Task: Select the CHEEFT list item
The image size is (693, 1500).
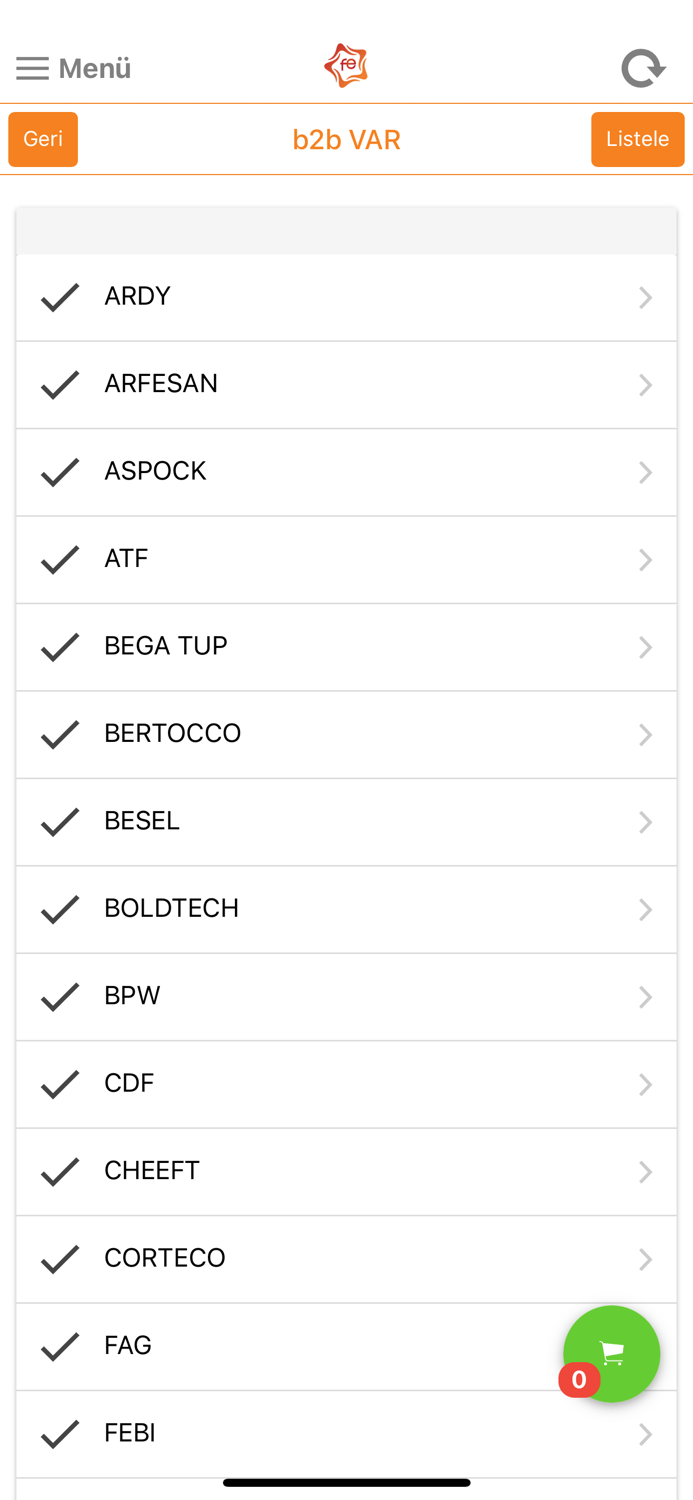Action: [x=346, y=1172]
